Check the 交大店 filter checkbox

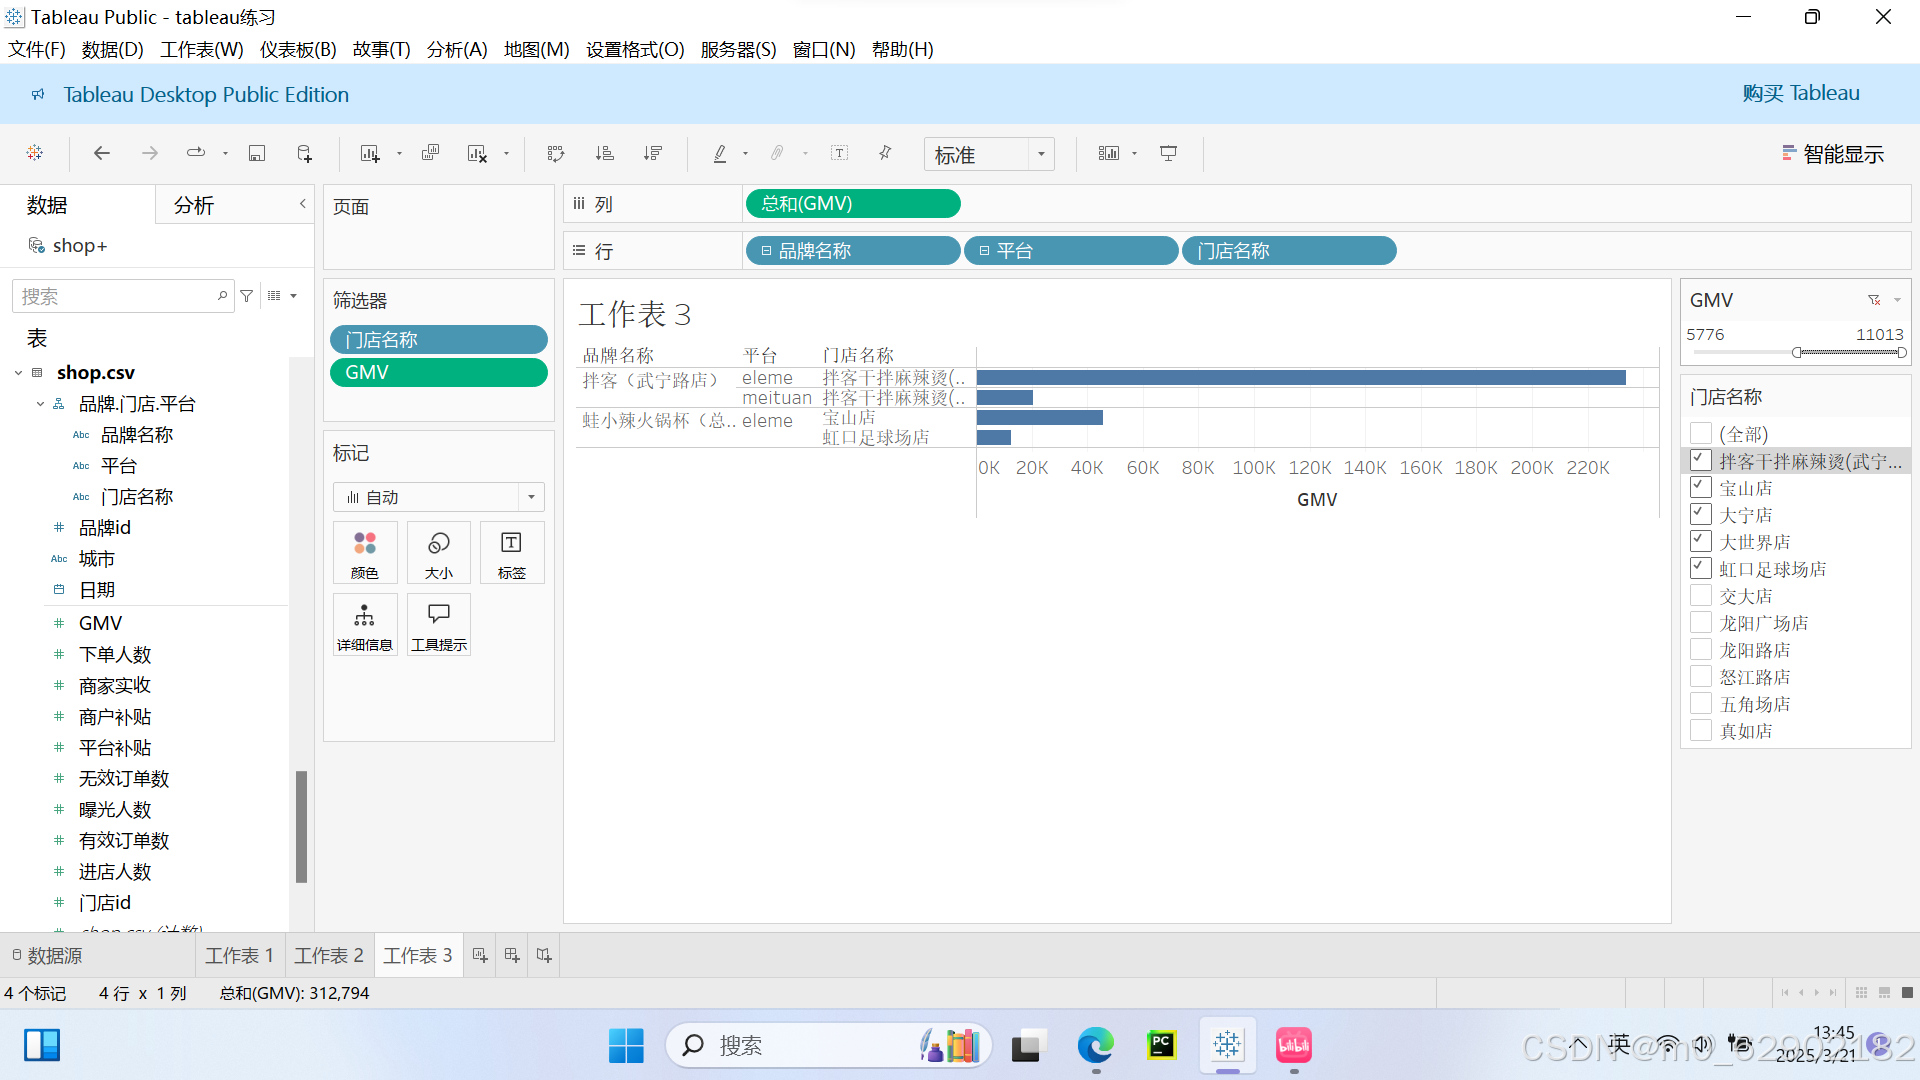pyautogui.click(x=1700, y=596)
